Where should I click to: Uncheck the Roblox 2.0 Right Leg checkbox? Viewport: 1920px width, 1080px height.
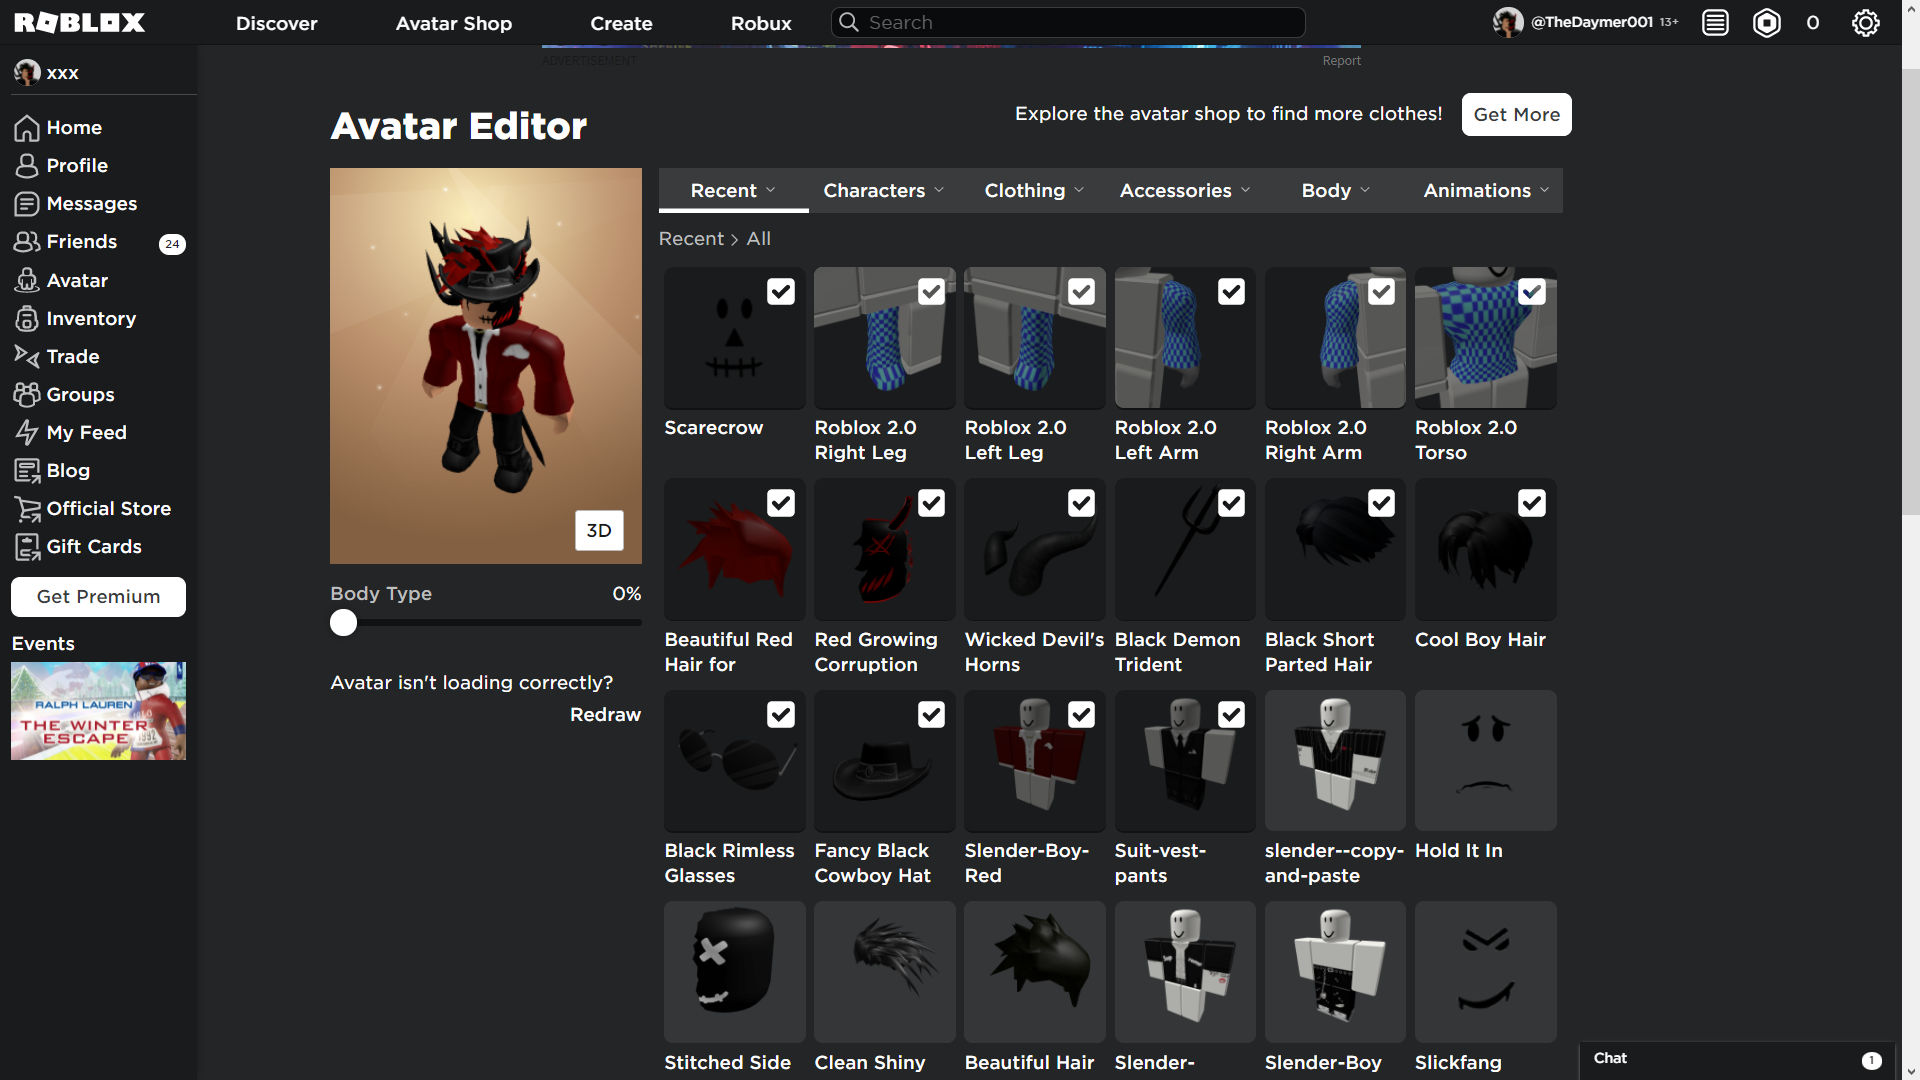pyautogui.click(x=931, y=292)
